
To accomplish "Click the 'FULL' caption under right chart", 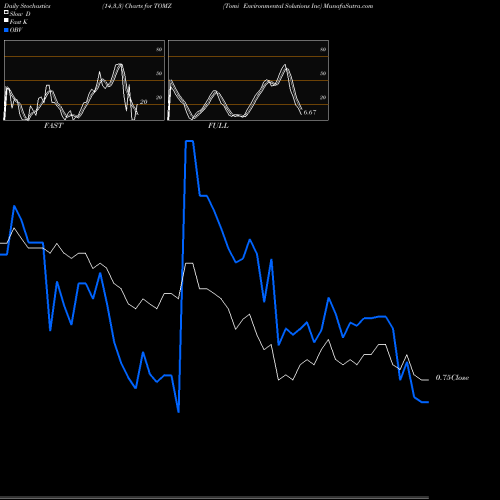I will (x=218, y=126).
